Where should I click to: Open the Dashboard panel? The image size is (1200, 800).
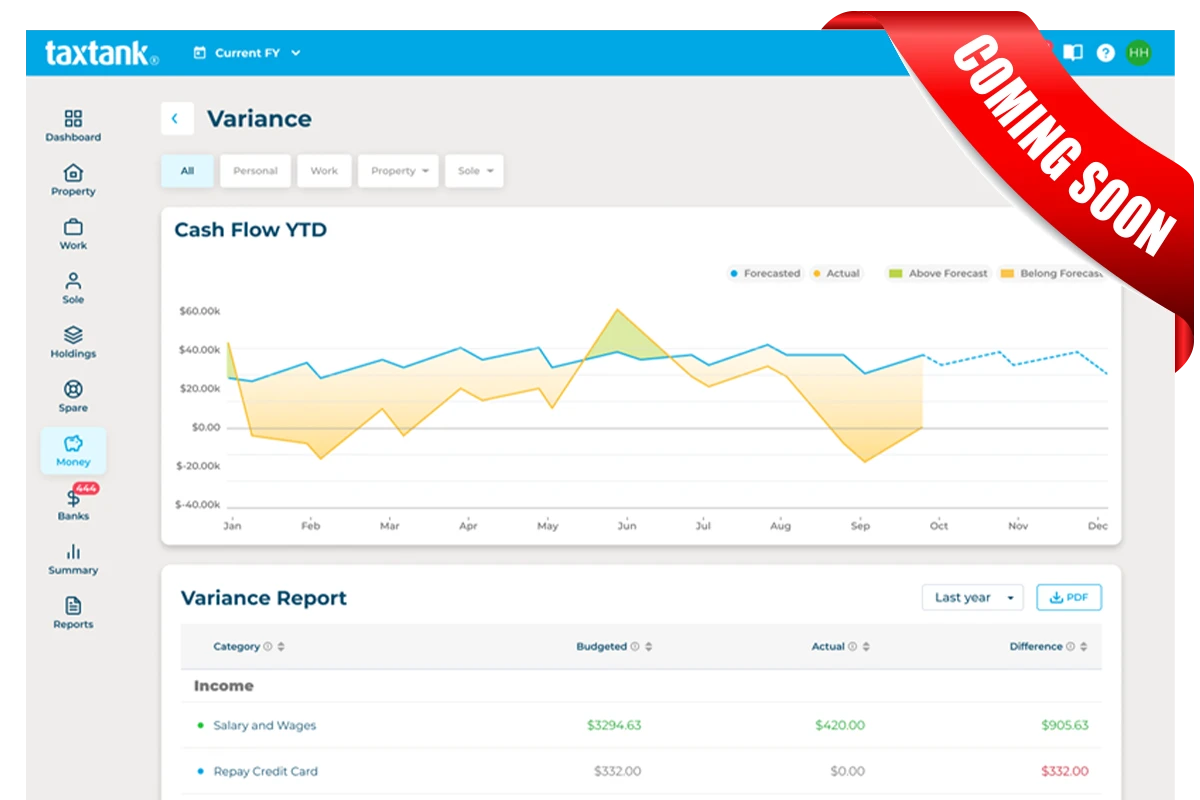click(72, 125)
